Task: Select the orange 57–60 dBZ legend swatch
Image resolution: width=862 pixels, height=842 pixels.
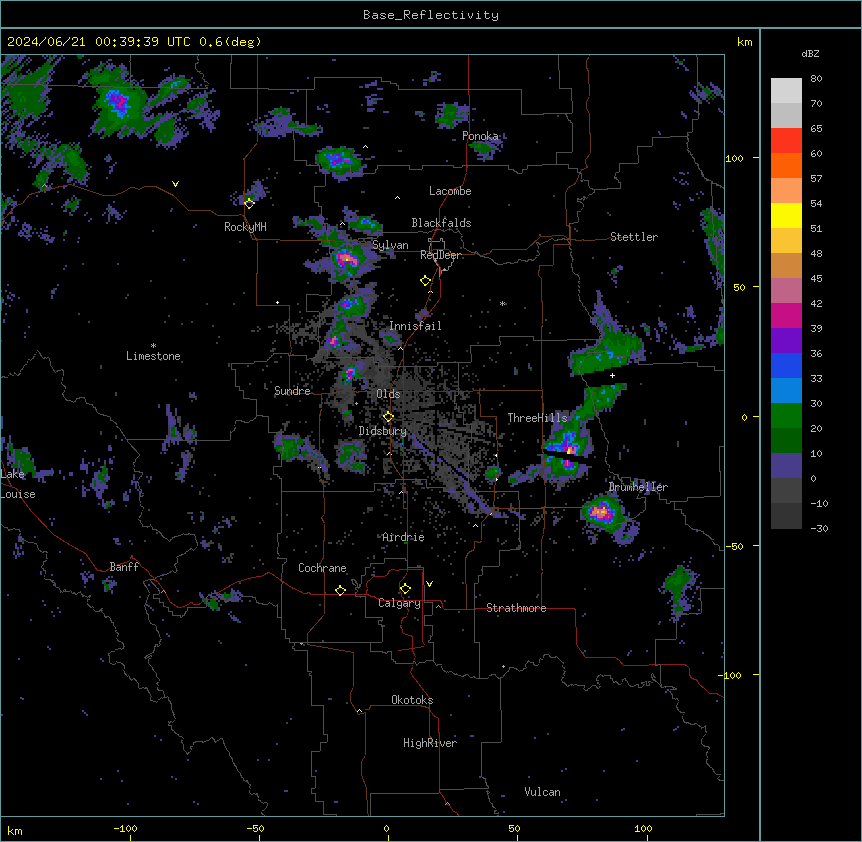Action: pyautogui.click(x=786, y=165)
